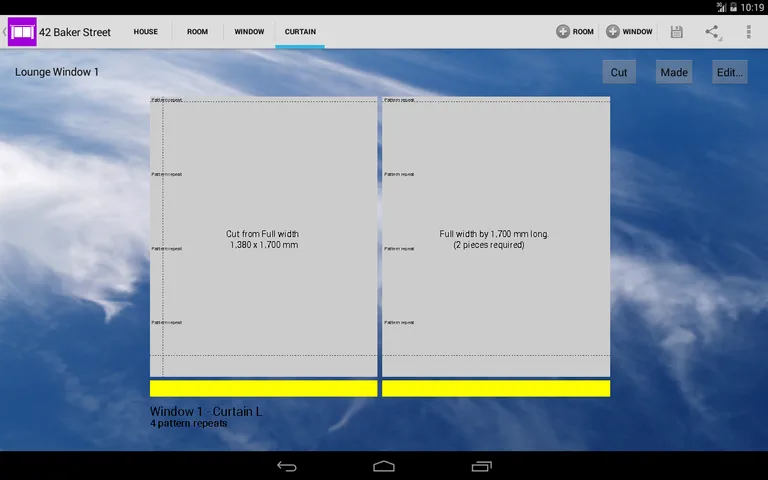
Task: Tap the purple curtain app icon
Action: (x=22, y=32)
